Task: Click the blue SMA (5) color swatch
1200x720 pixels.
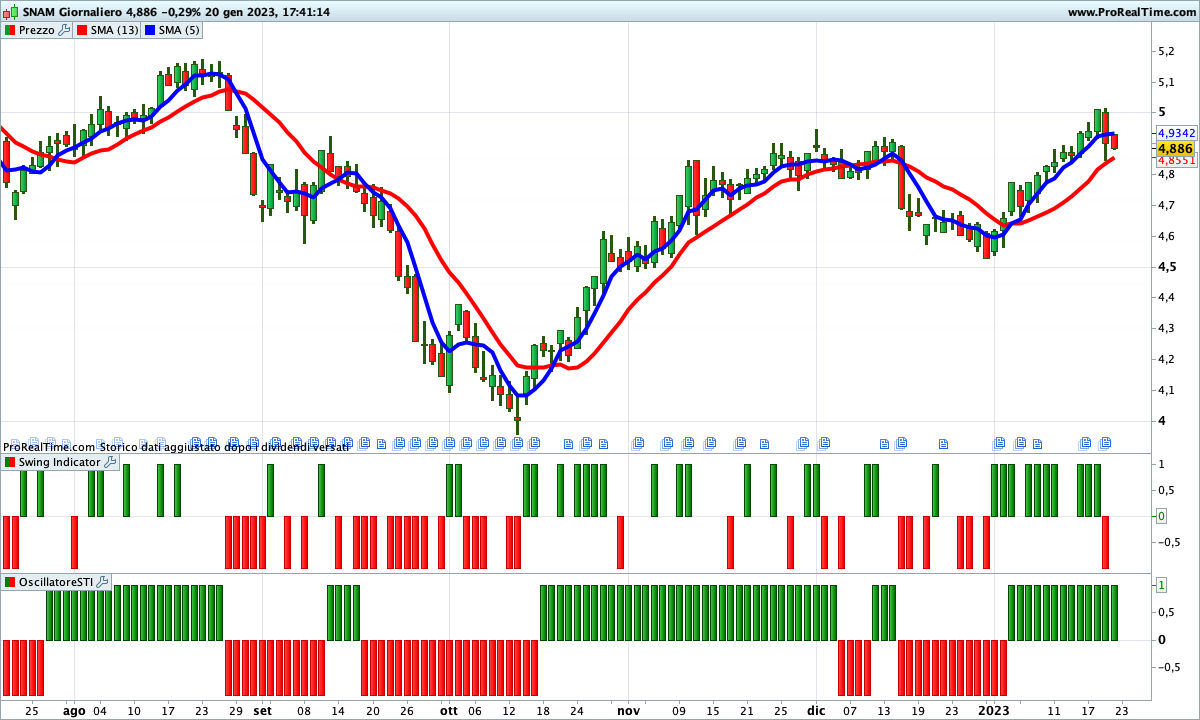Action: coord(148,30)
